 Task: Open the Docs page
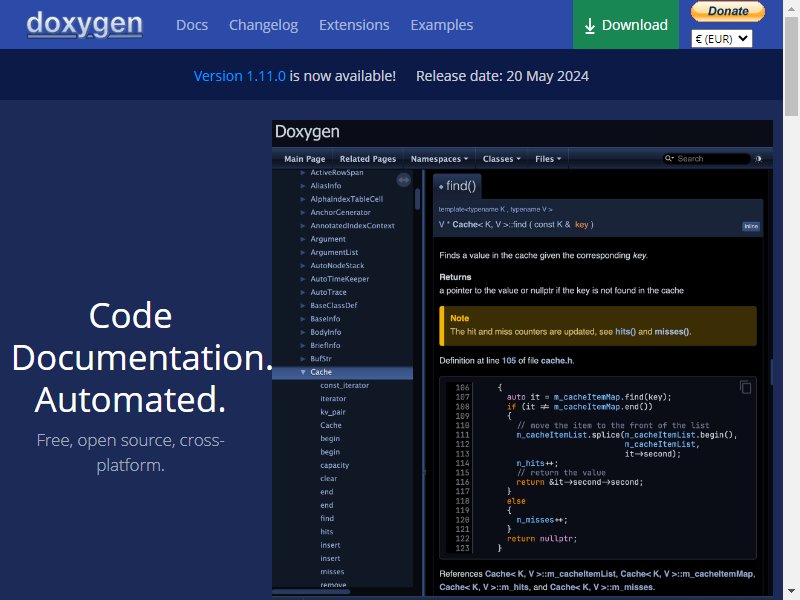coord(192,25)
